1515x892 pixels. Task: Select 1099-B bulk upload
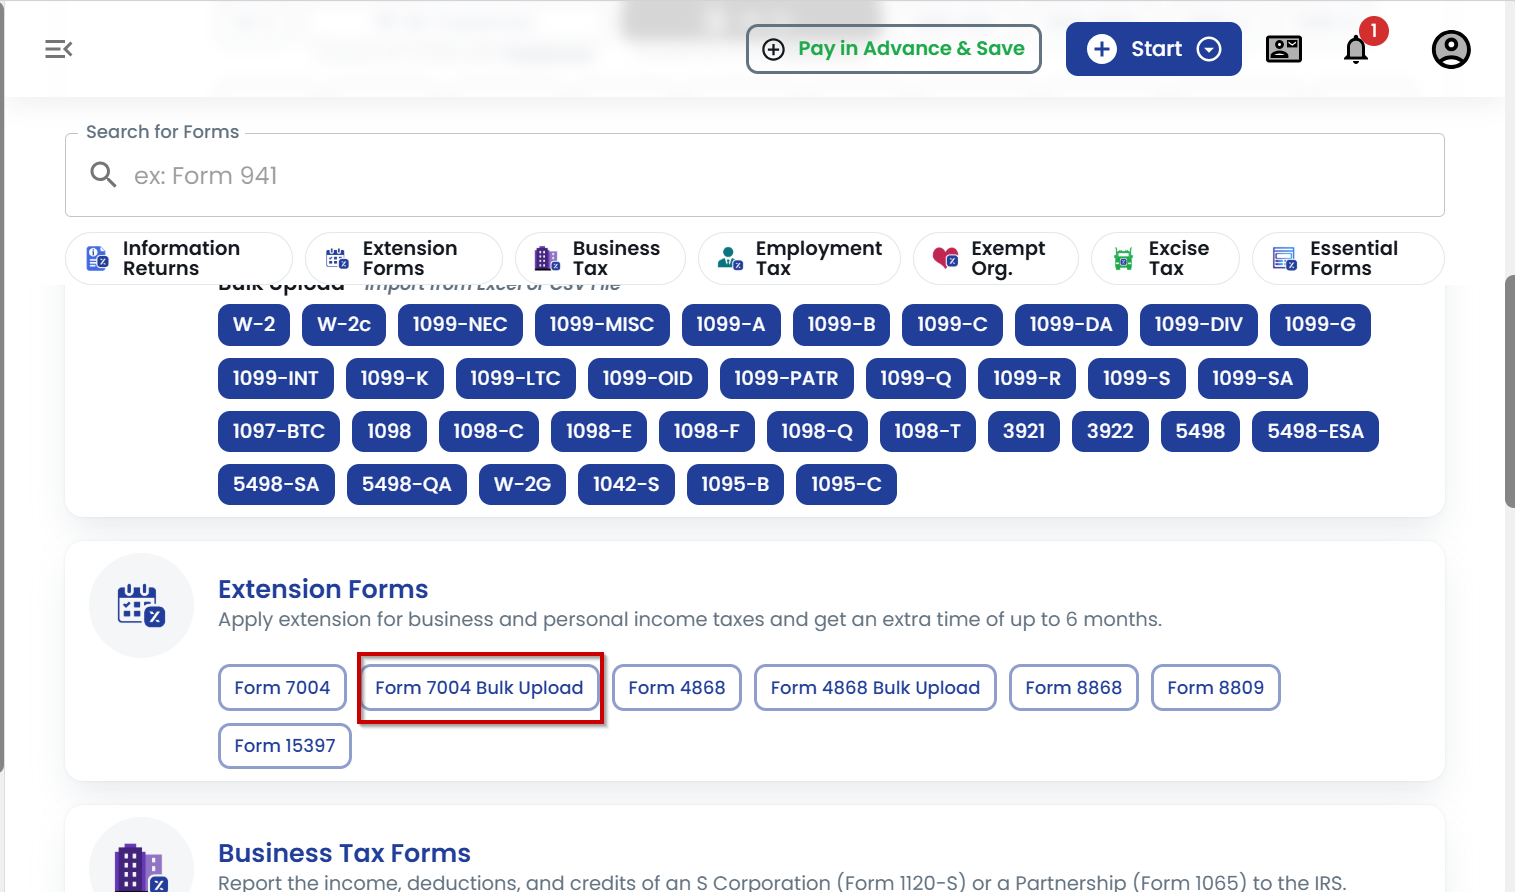[841, 324]
